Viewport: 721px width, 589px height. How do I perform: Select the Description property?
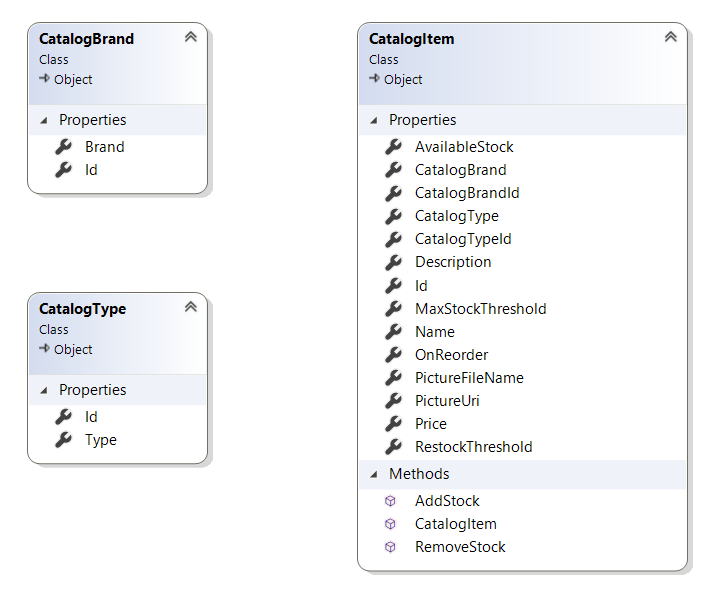coord(453,262)
